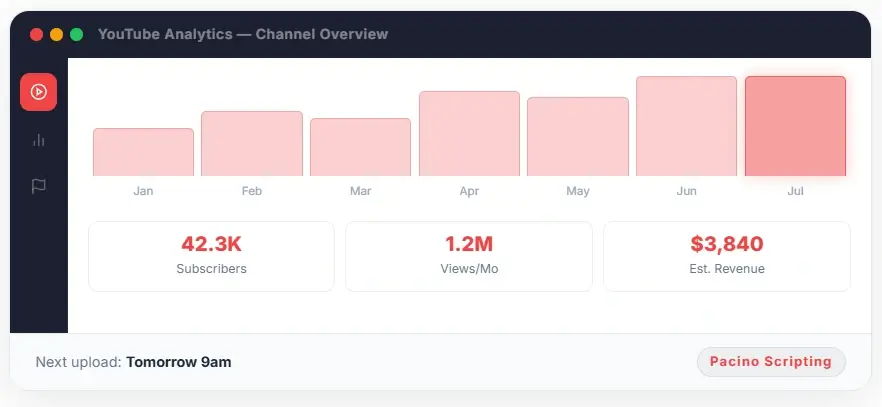
Task: Click the May axis label
Action: click(x=578, y=191)
